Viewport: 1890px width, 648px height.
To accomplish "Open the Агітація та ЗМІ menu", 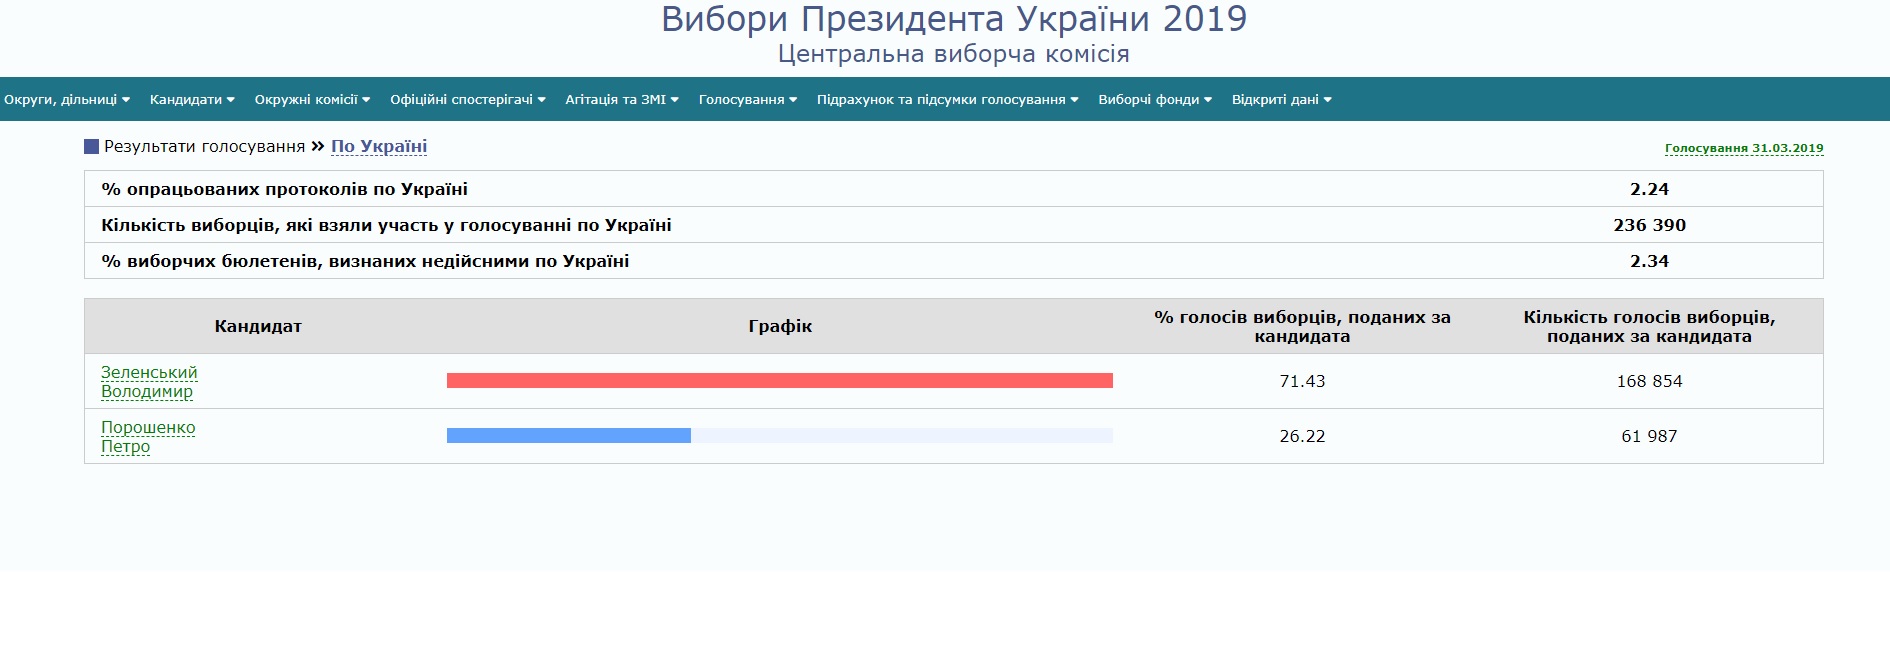I will click(621, 100).
